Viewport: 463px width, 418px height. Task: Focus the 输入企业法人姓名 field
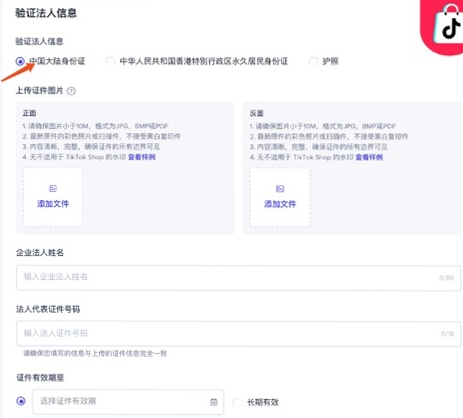(239, 278)
